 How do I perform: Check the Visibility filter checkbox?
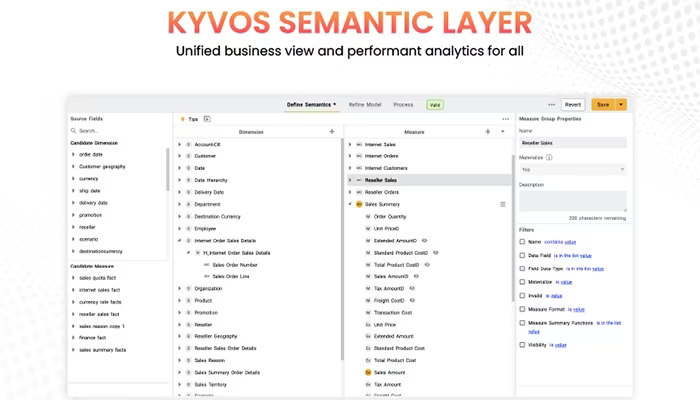(x=522, y=345)
